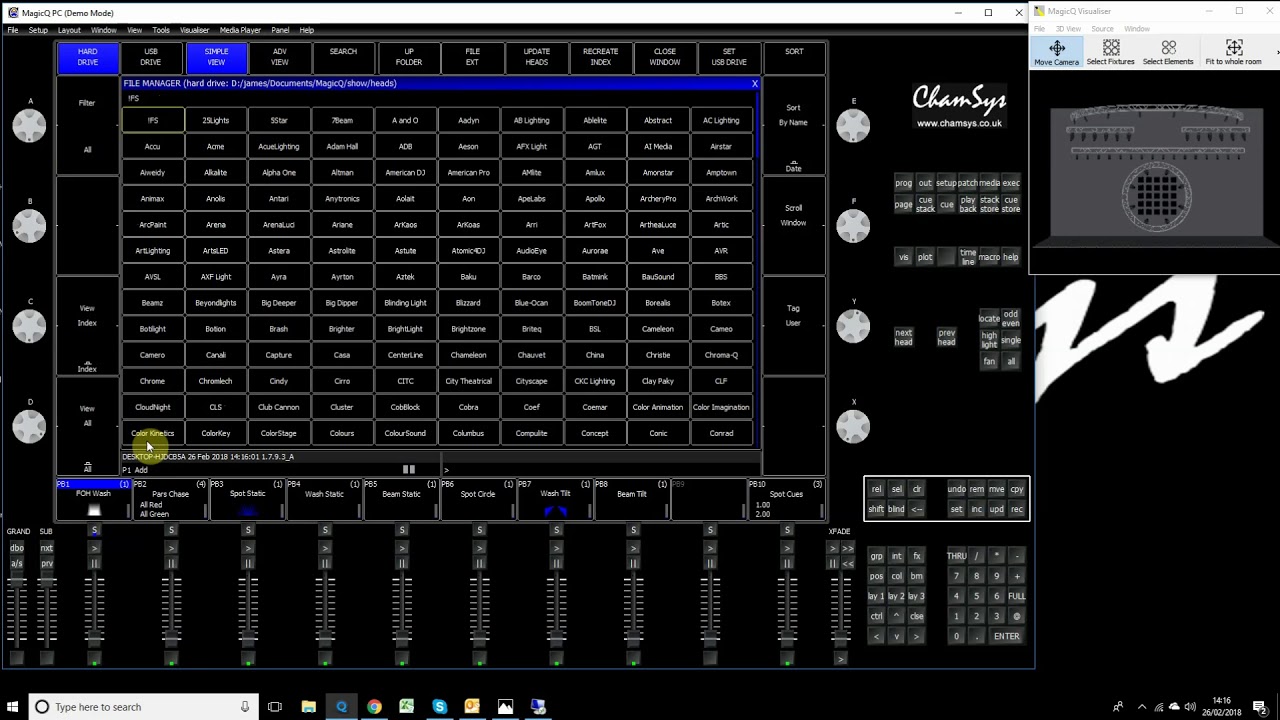The width and height of the screenshot is (1280, 720).
Task: Click the dbo button under GRAND
Action: pyautogui.click(x=17, y=548)
